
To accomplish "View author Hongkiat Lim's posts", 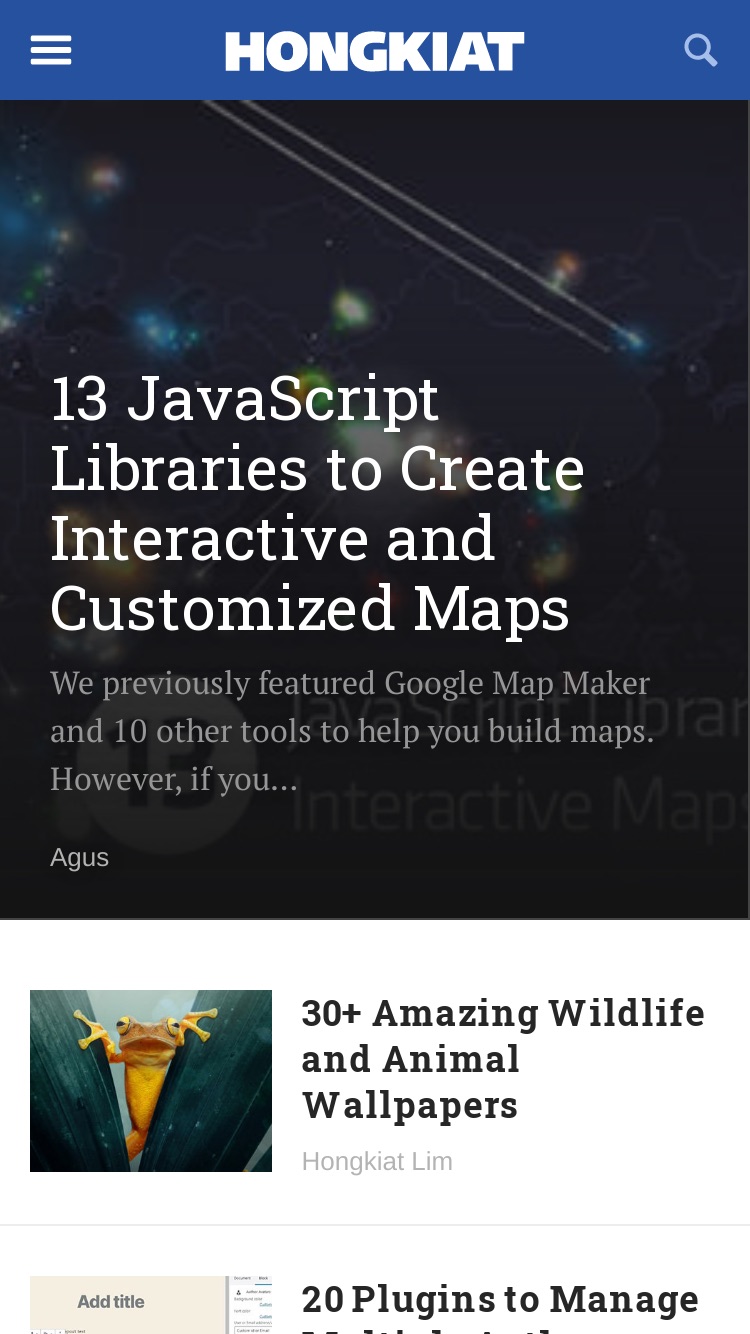I will pyautogui.click(x=377, y=1161).
